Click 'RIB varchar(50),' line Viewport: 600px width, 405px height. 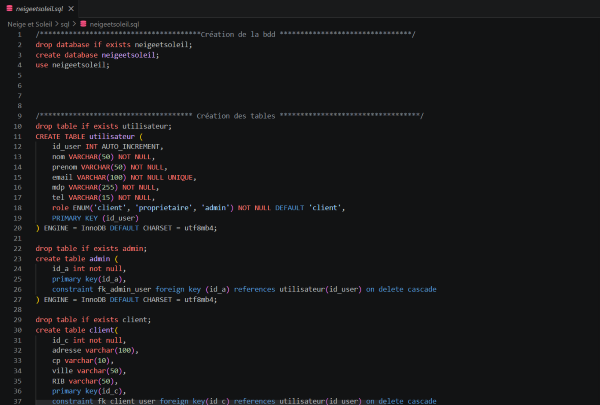click(85, 381)
